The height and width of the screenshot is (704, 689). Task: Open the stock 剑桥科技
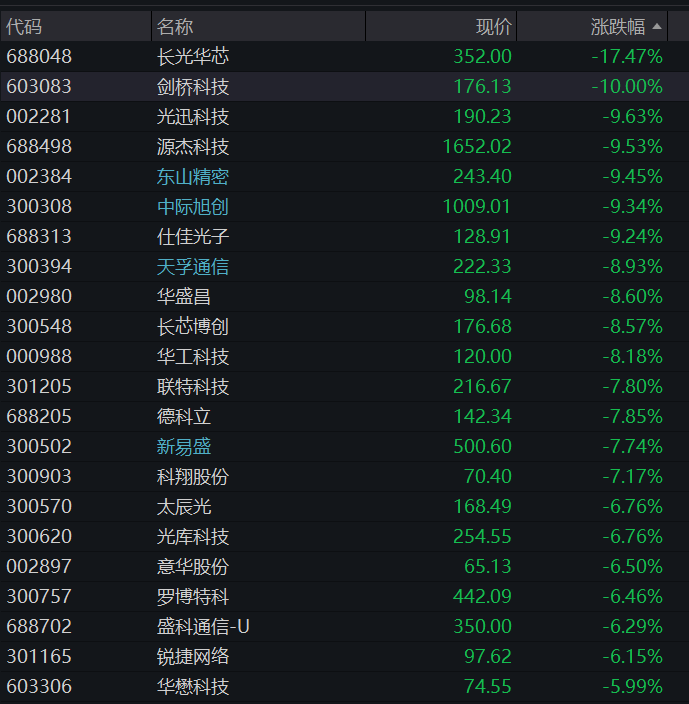(193, 87)
